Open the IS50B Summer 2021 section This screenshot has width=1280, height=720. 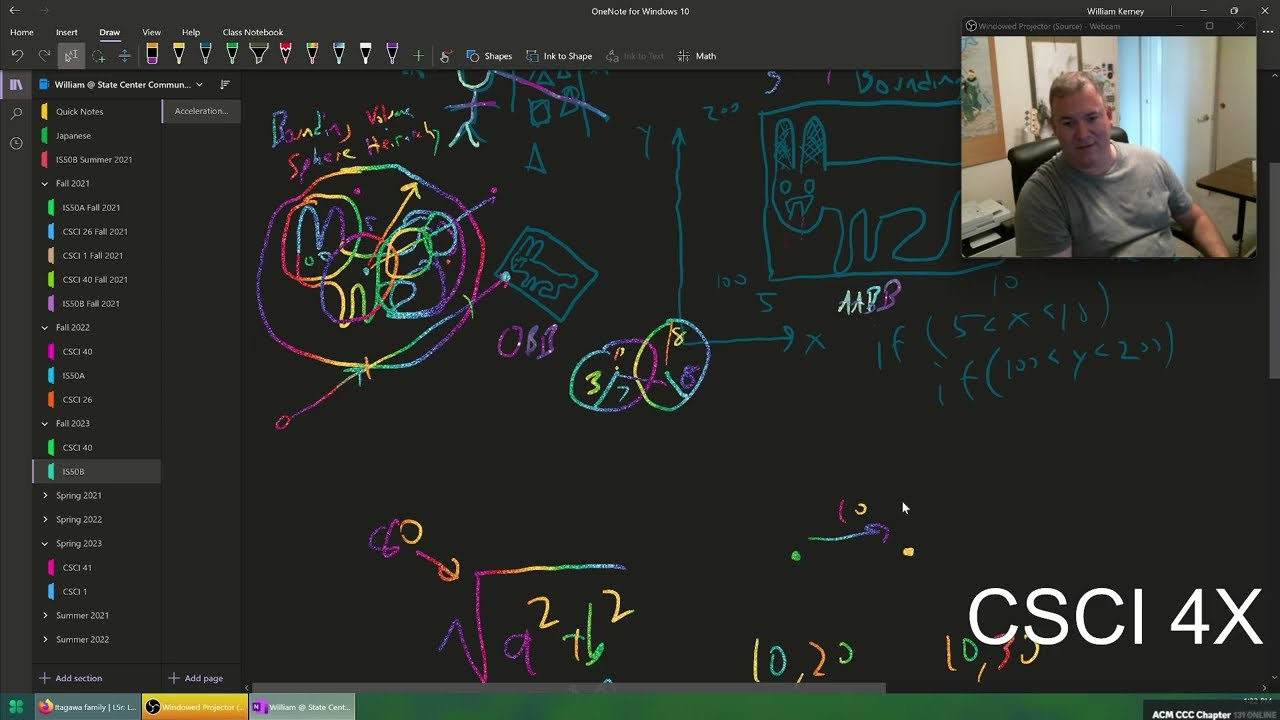[x=97, y=159]
